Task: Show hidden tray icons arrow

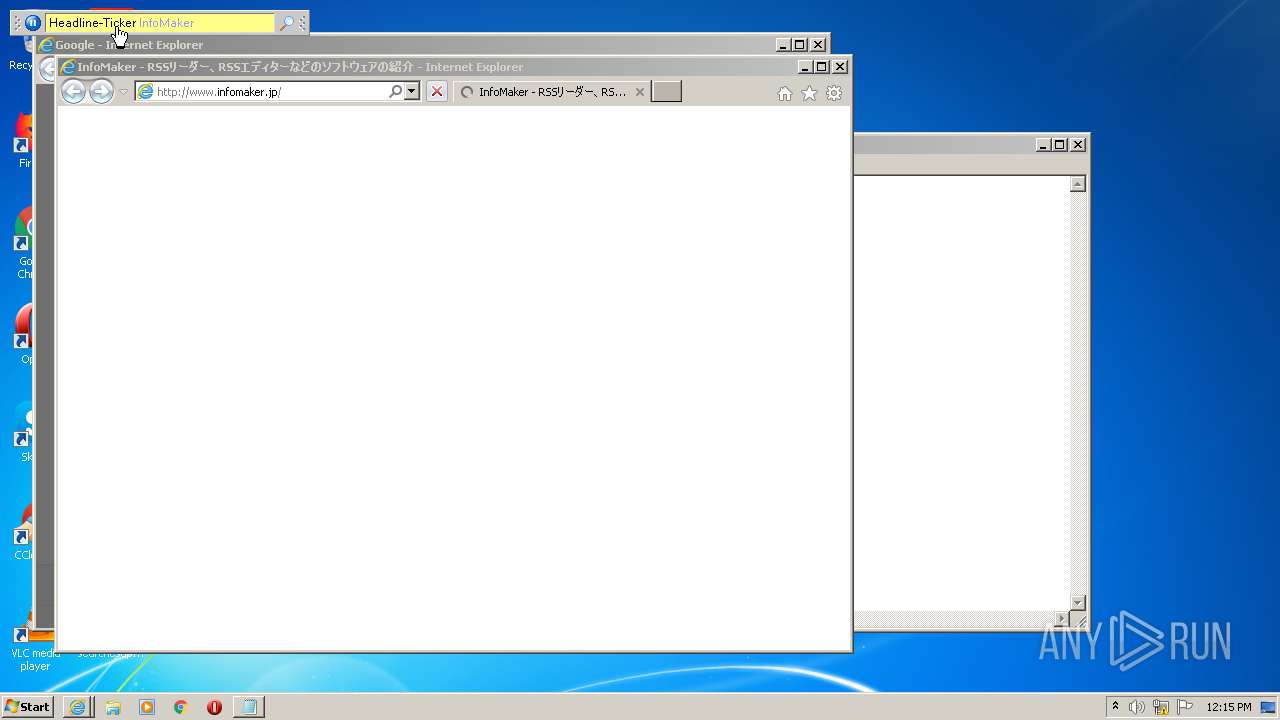Action: pos(1115,707)
